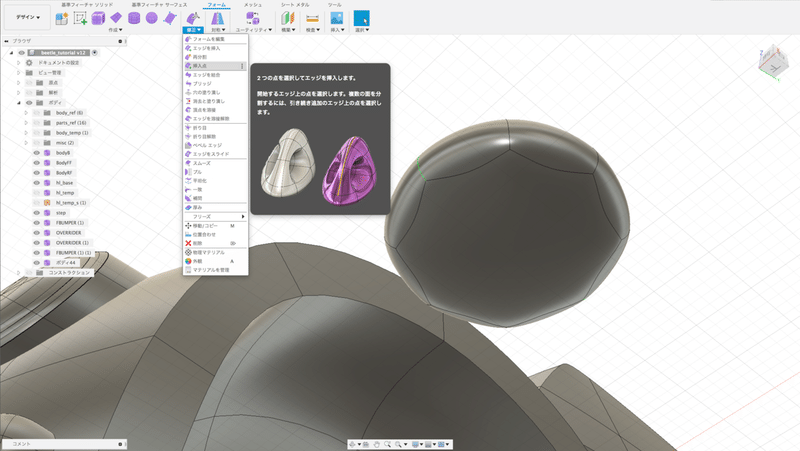800x451 pixels.
Task: Choose 移動/コピー from the menu
Action: (215, 226)
